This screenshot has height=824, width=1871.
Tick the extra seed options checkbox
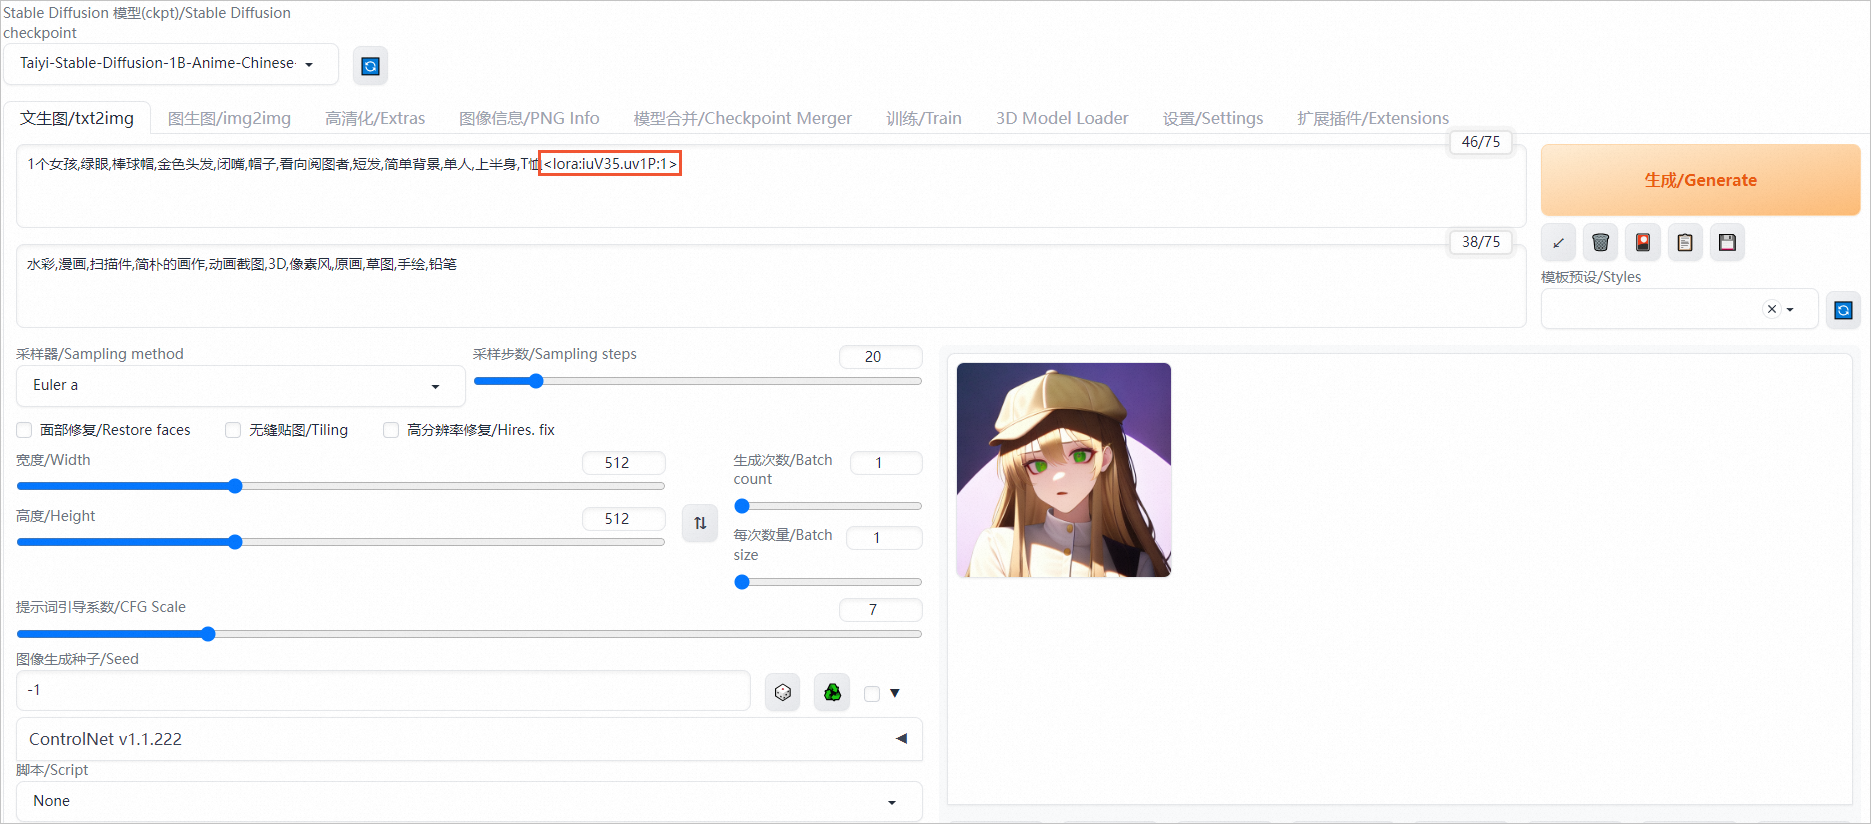point(872,693)
